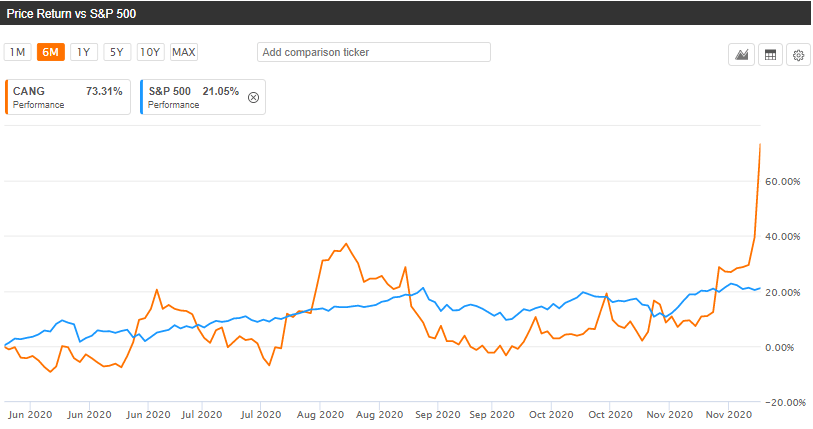This screenshot has width=813, height=429.
Task: Click the CANG performance legend card
Action: (68, 97)
